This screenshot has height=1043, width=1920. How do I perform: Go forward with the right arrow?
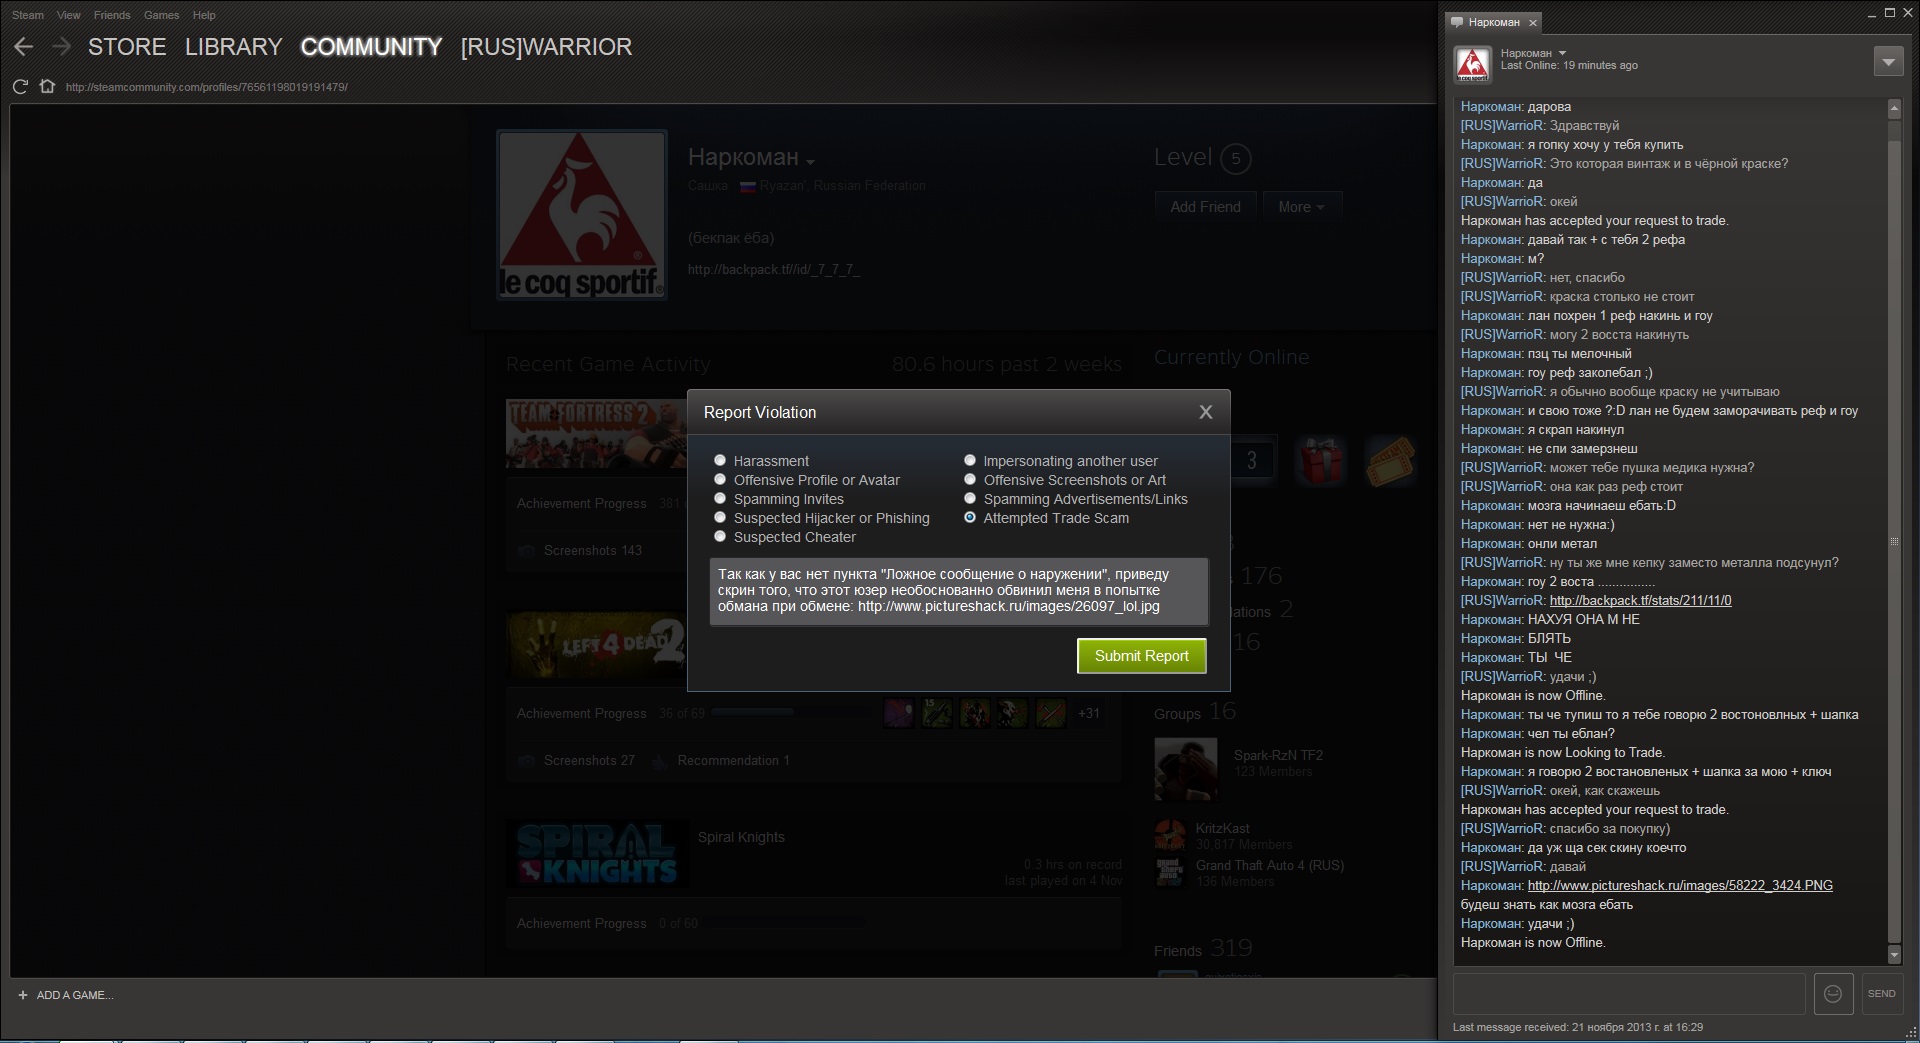click(x=62, y=46)
